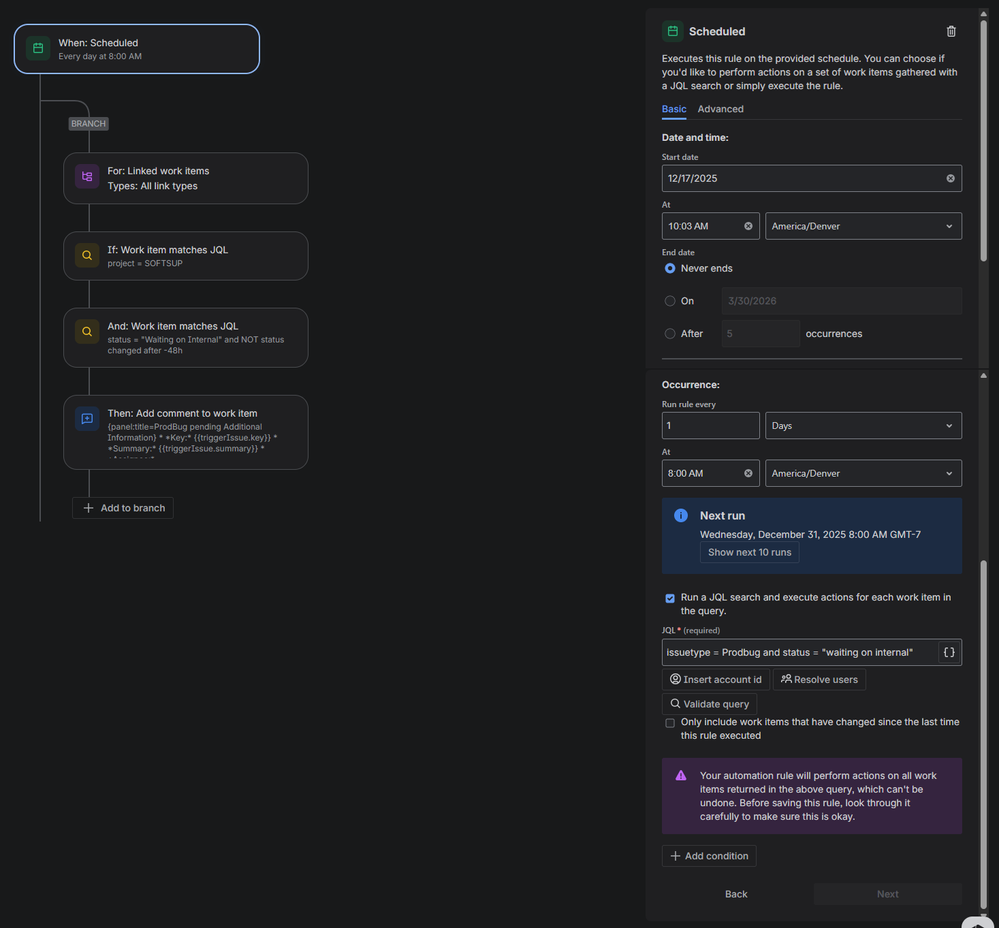Click the After occurrences count field
This screenshot has height=928, width=999.
coord(761,333)
